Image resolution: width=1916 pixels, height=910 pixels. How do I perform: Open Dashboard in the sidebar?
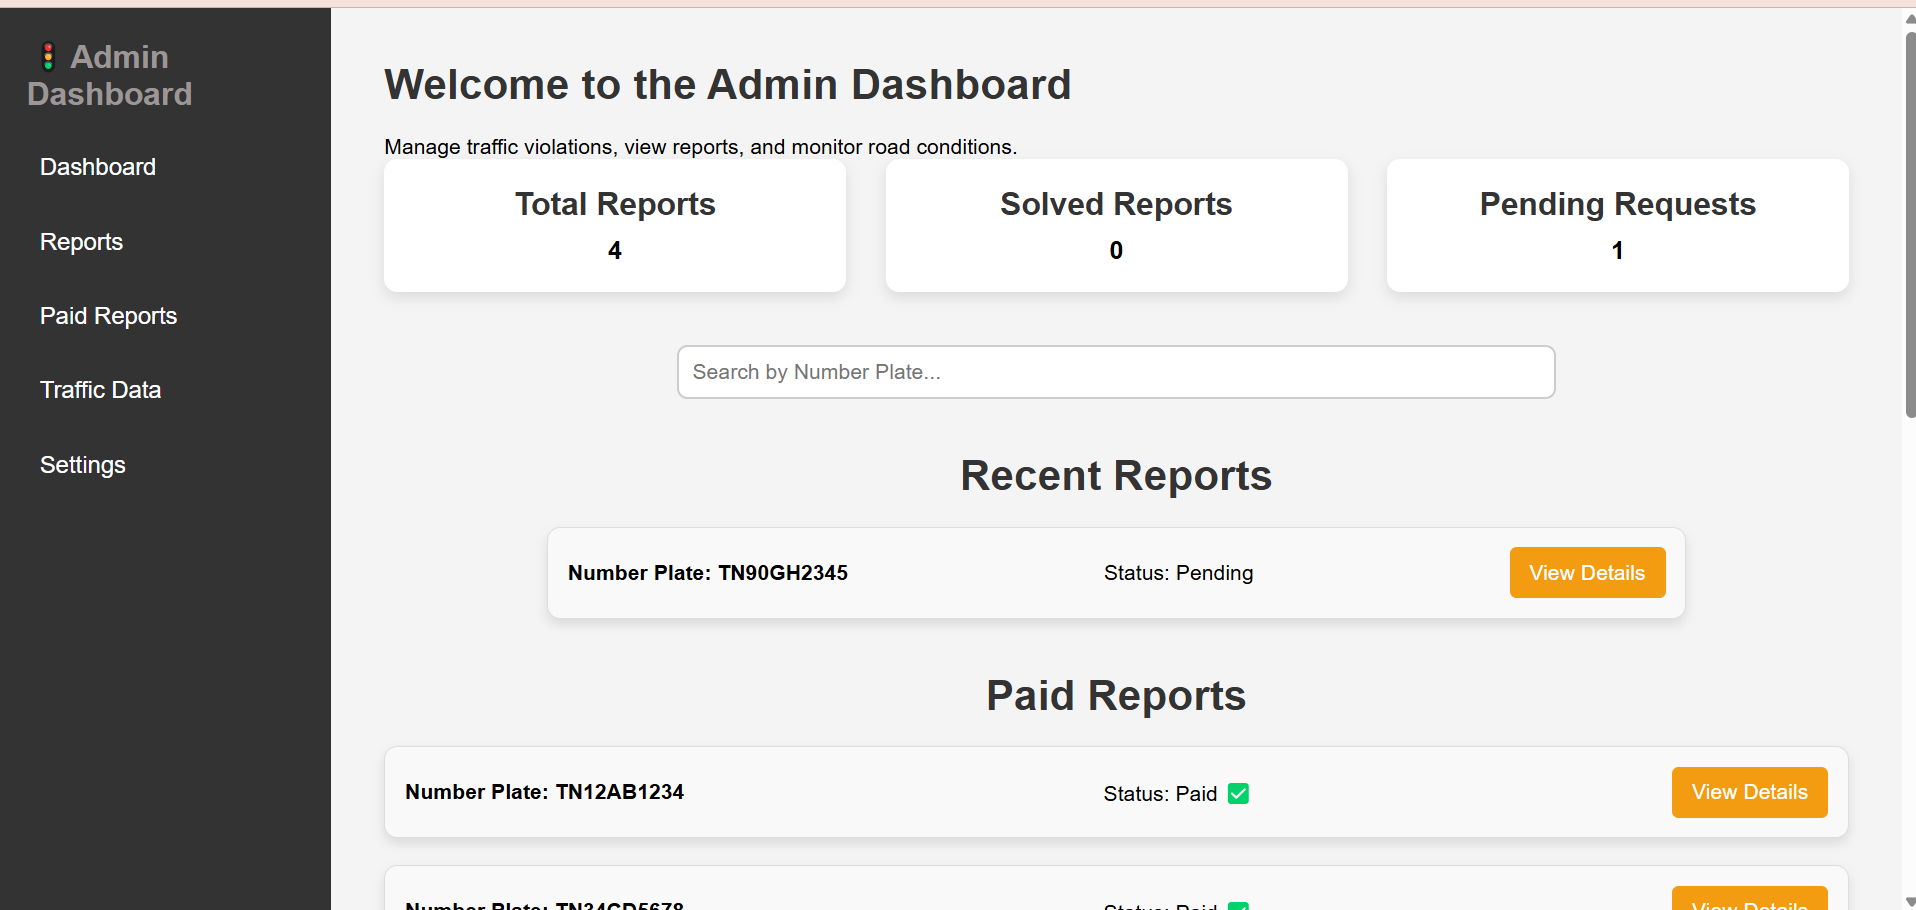[x=98, y=167]
